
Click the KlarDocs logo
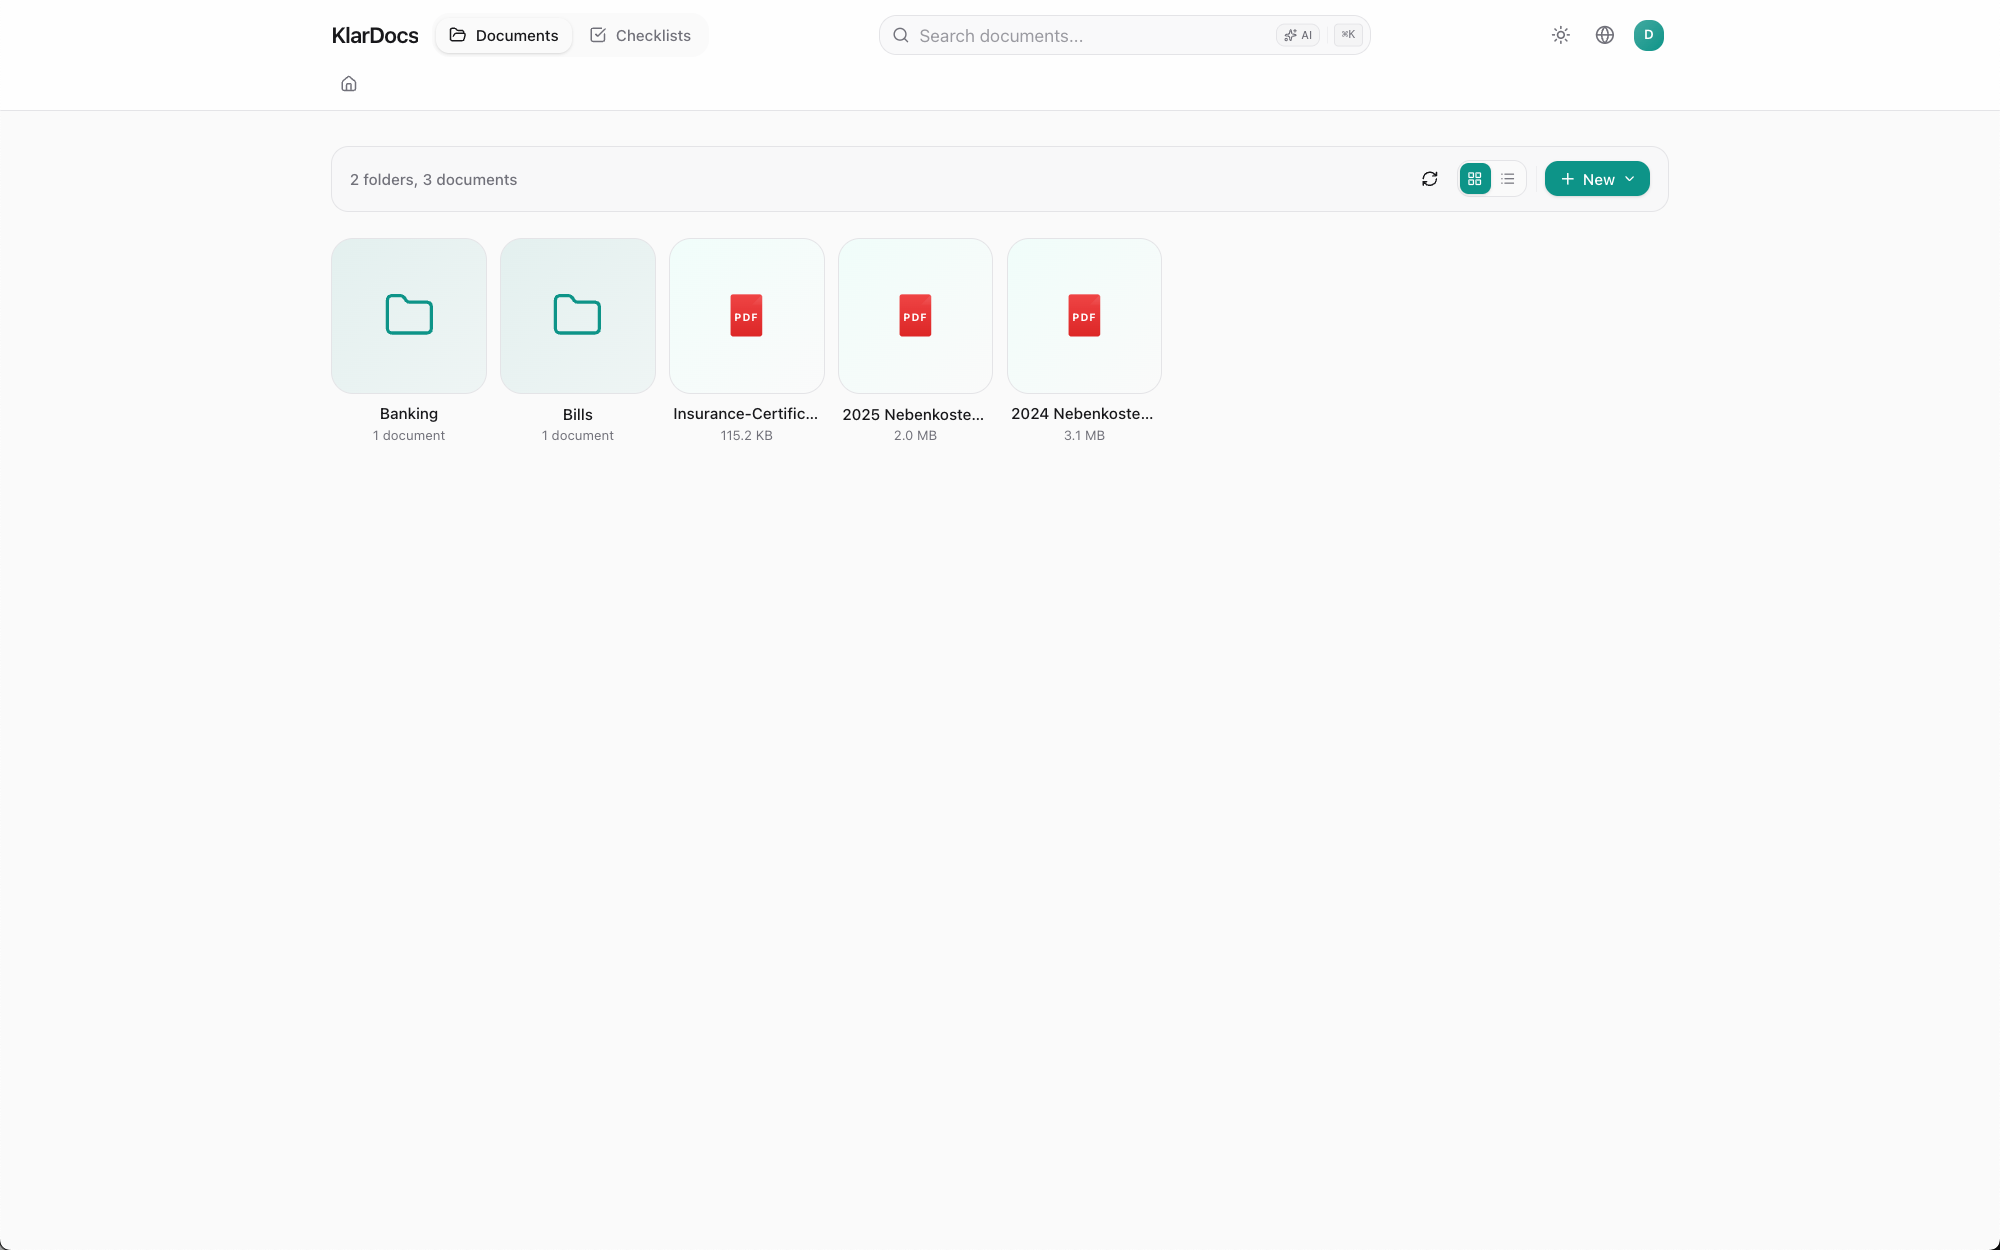point(375,36)
